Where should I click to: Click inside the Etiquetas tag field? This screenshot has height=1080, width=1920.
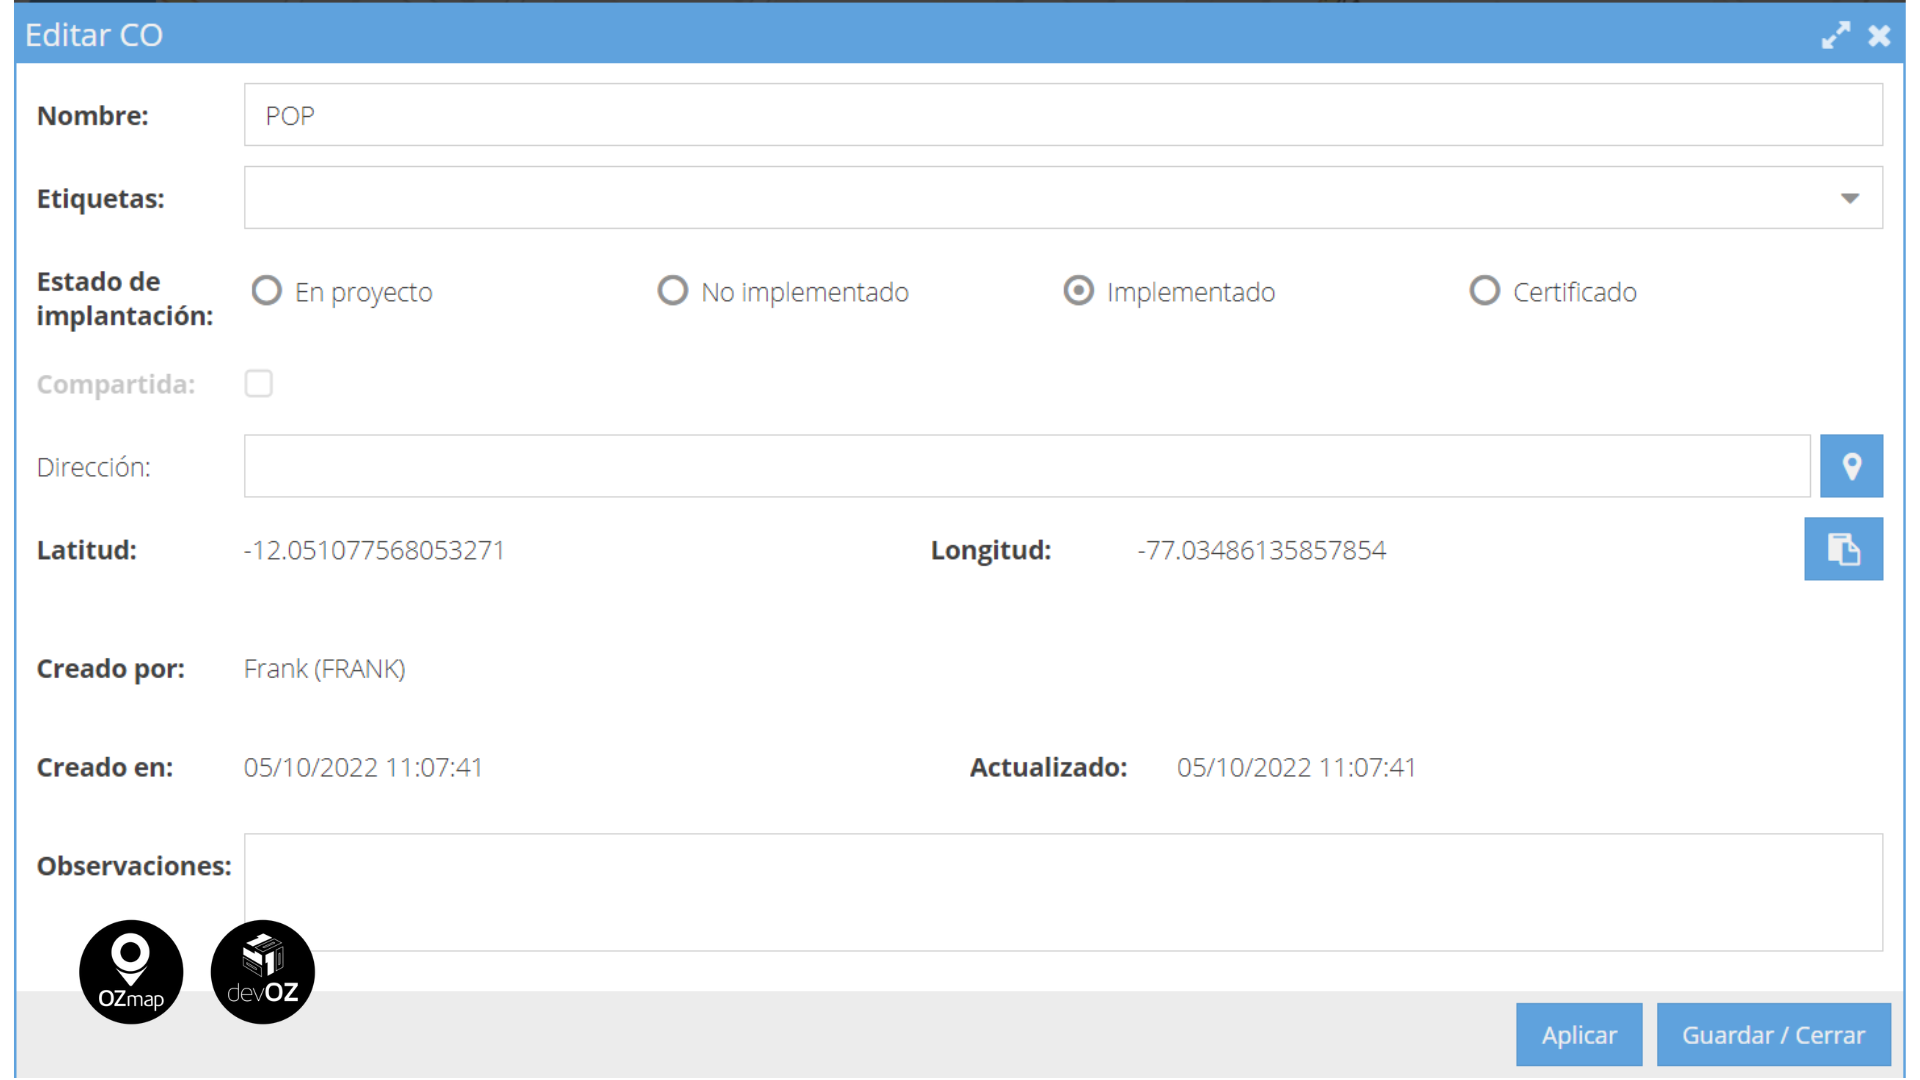[x=1030, y=198]
